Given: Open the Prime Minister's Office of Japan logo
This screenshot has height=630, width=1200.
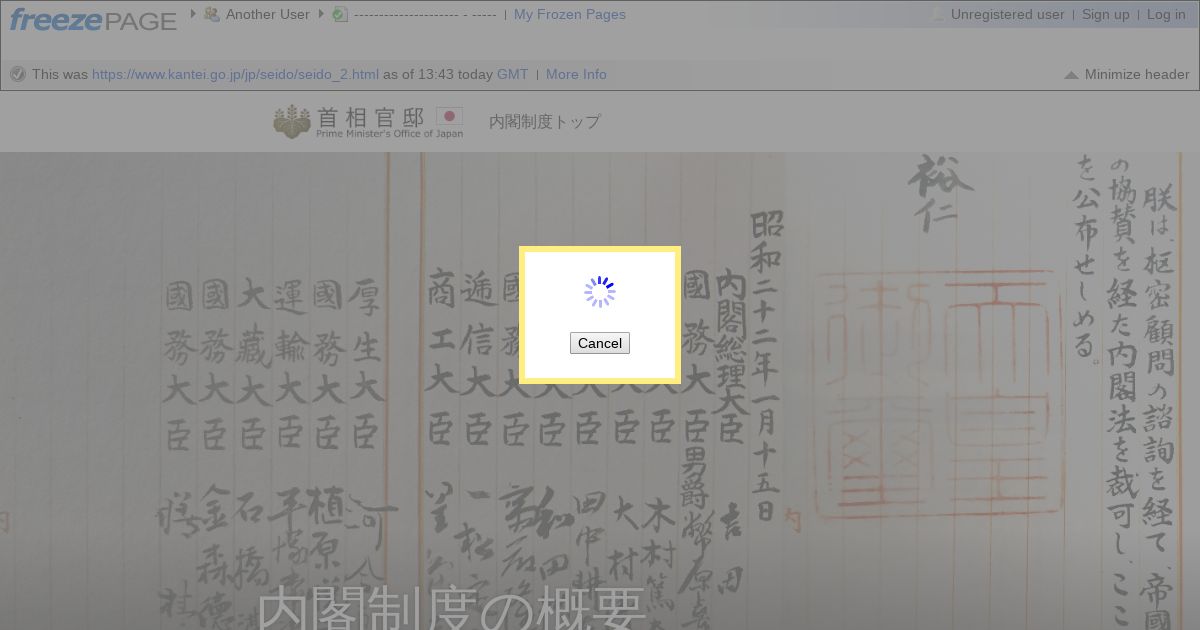Looking at the screenshot, I should point(368,121).
